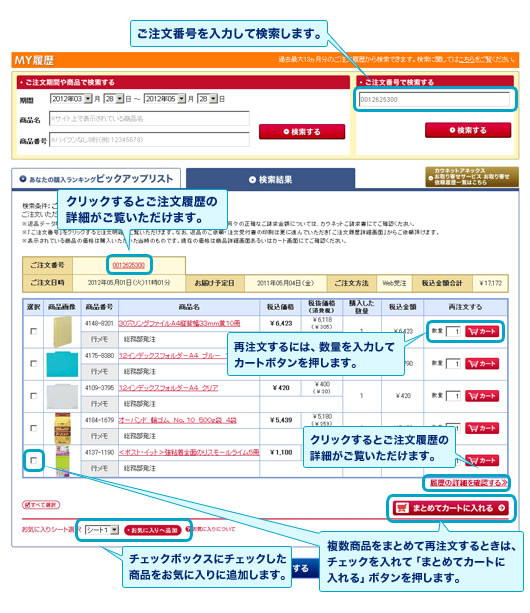Select checkbox for clear index folder row
Screen dimensions: 530x613
34,396
